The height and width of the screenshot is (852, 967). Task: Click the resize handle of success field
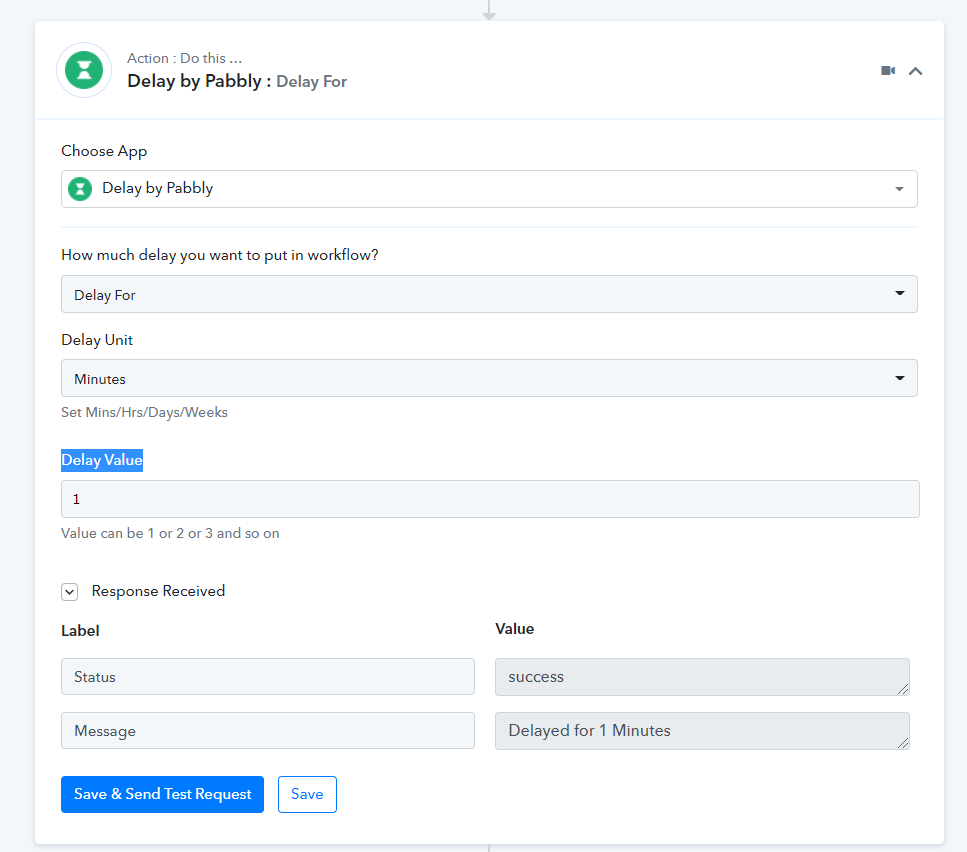(904, 690)
